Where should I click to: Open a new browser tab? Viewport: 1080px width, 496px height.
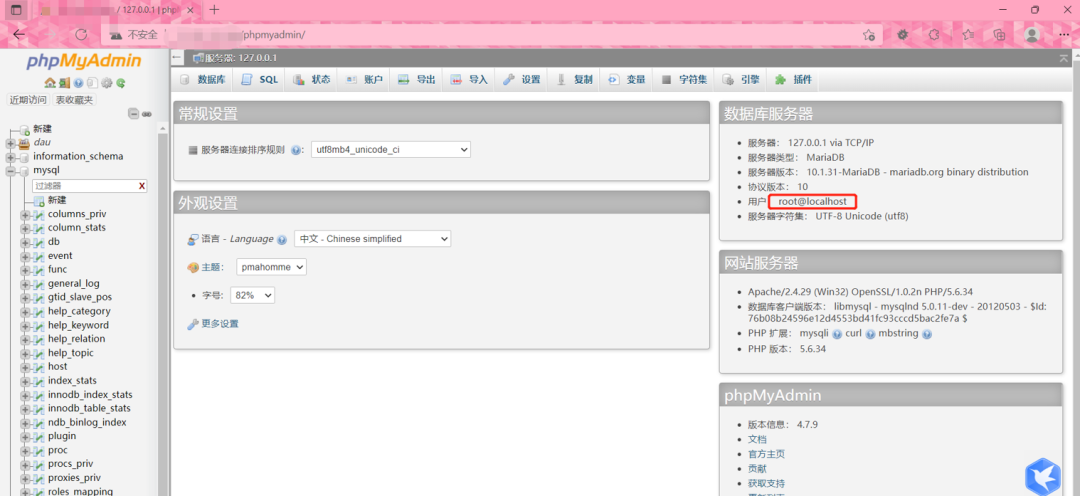tap(214, 10)
